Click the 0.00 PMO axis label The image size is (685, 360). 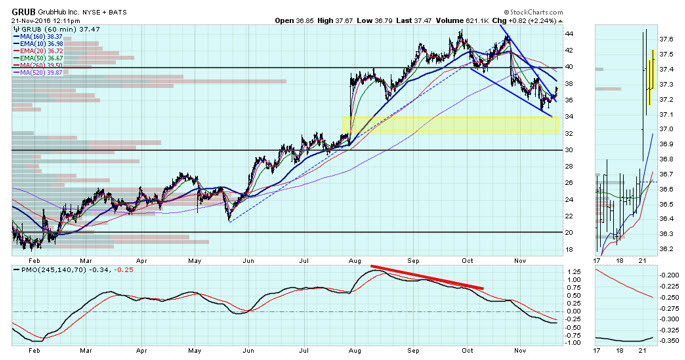(x=574, y=312)
